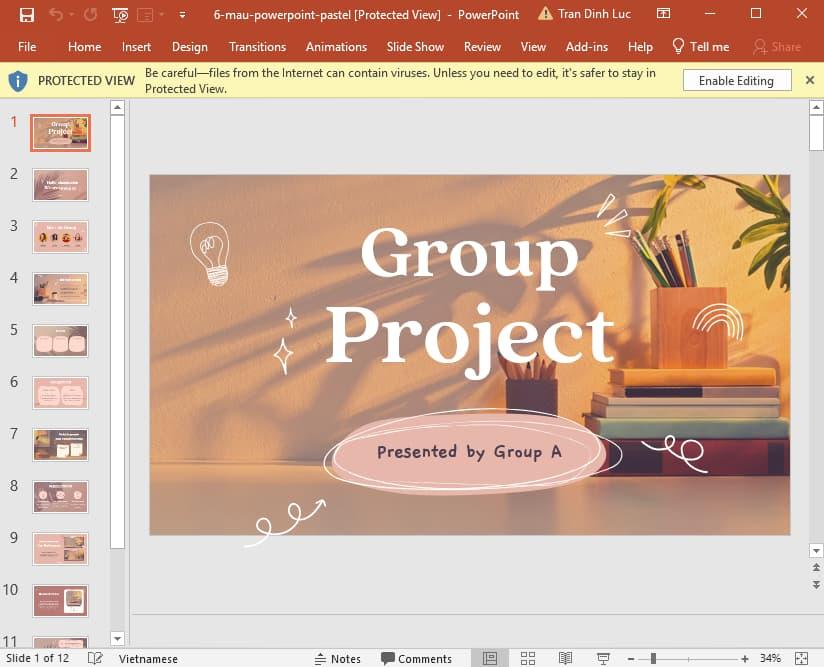Fit slide to current window icon
The height and width of the screenshot is (667, 824).
click(801, 658)
